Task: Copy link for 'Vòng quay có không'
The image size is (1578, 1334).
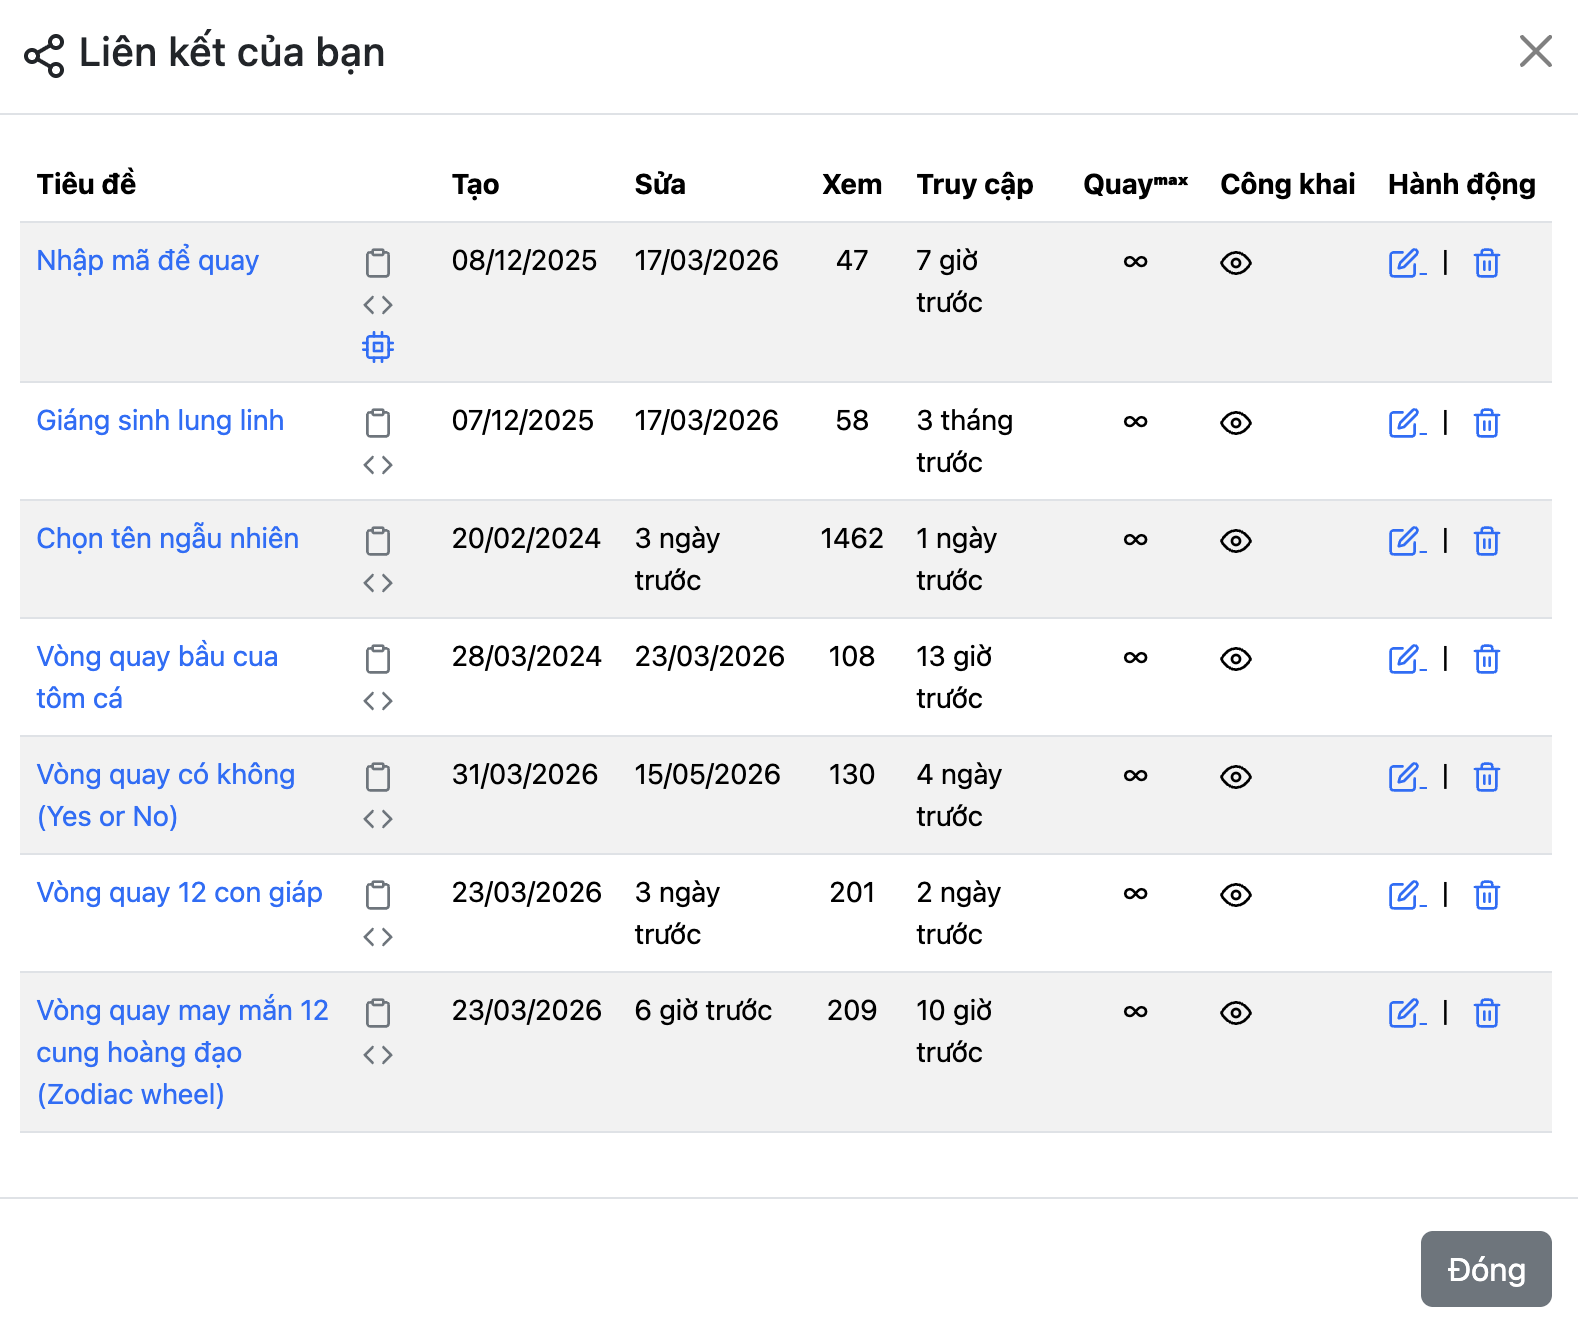Action: point(378,777)
